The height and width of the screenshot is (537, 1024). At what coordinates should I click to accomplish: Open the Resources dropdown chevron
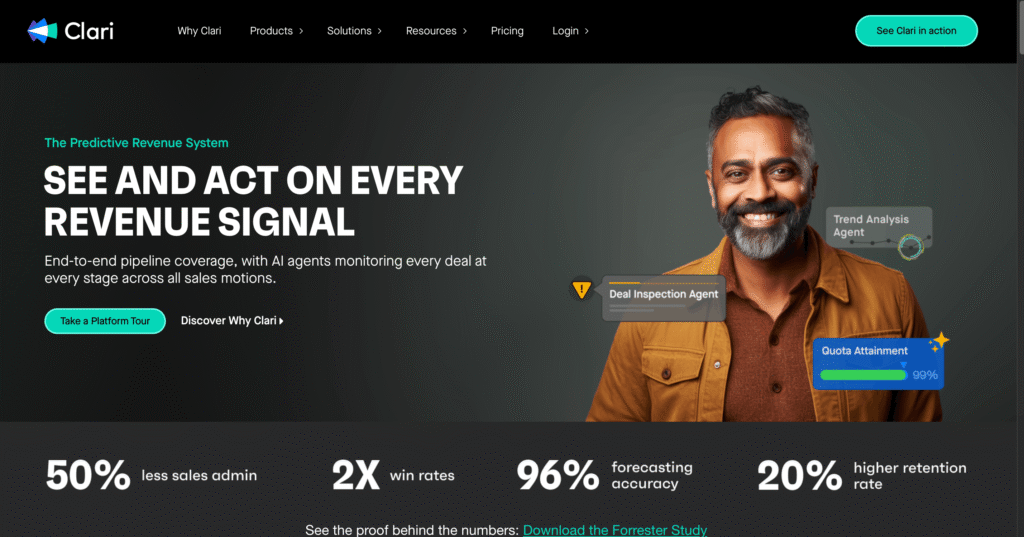tap(465, 31)
